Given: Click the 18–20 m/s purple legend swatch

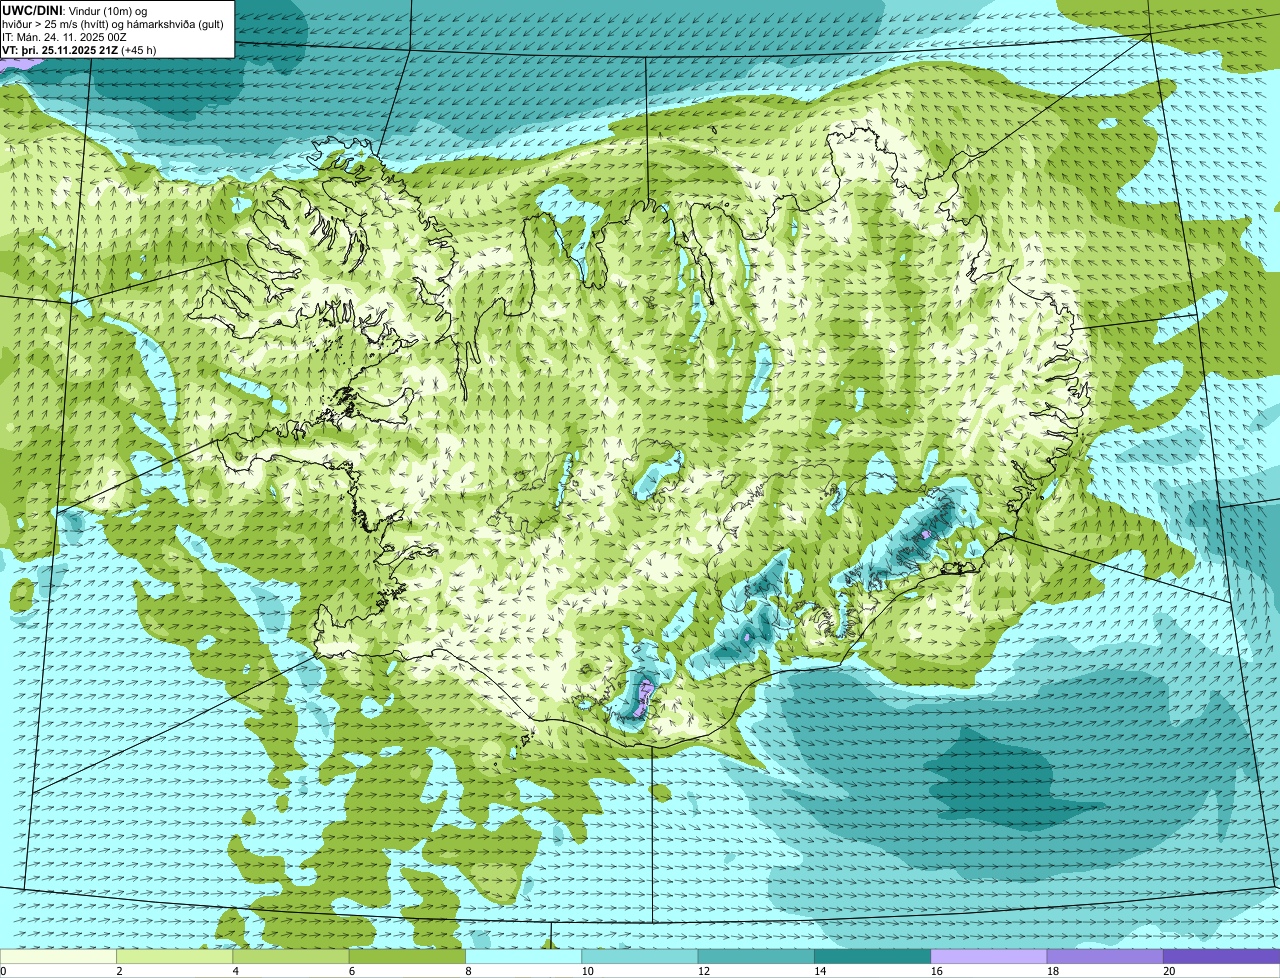Looking at the screenshot, I should [1105, 957].
